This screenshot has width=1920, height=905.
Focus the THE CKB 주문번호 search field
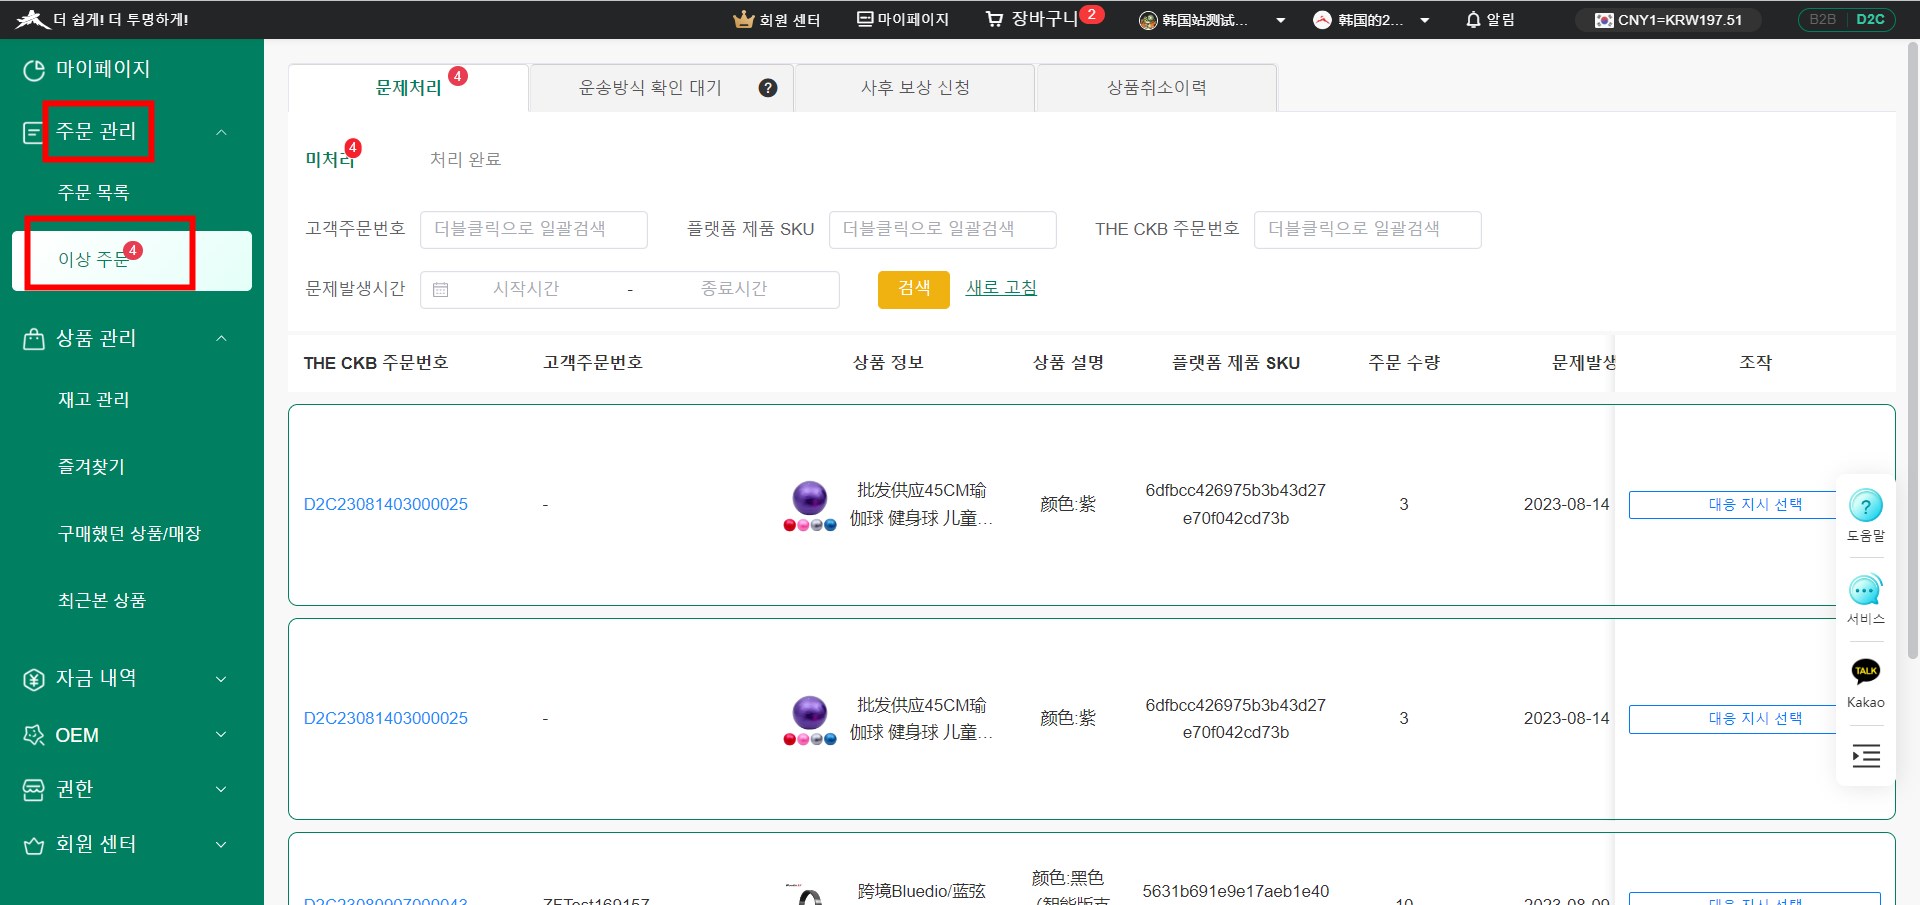(x=1367, y=229)
